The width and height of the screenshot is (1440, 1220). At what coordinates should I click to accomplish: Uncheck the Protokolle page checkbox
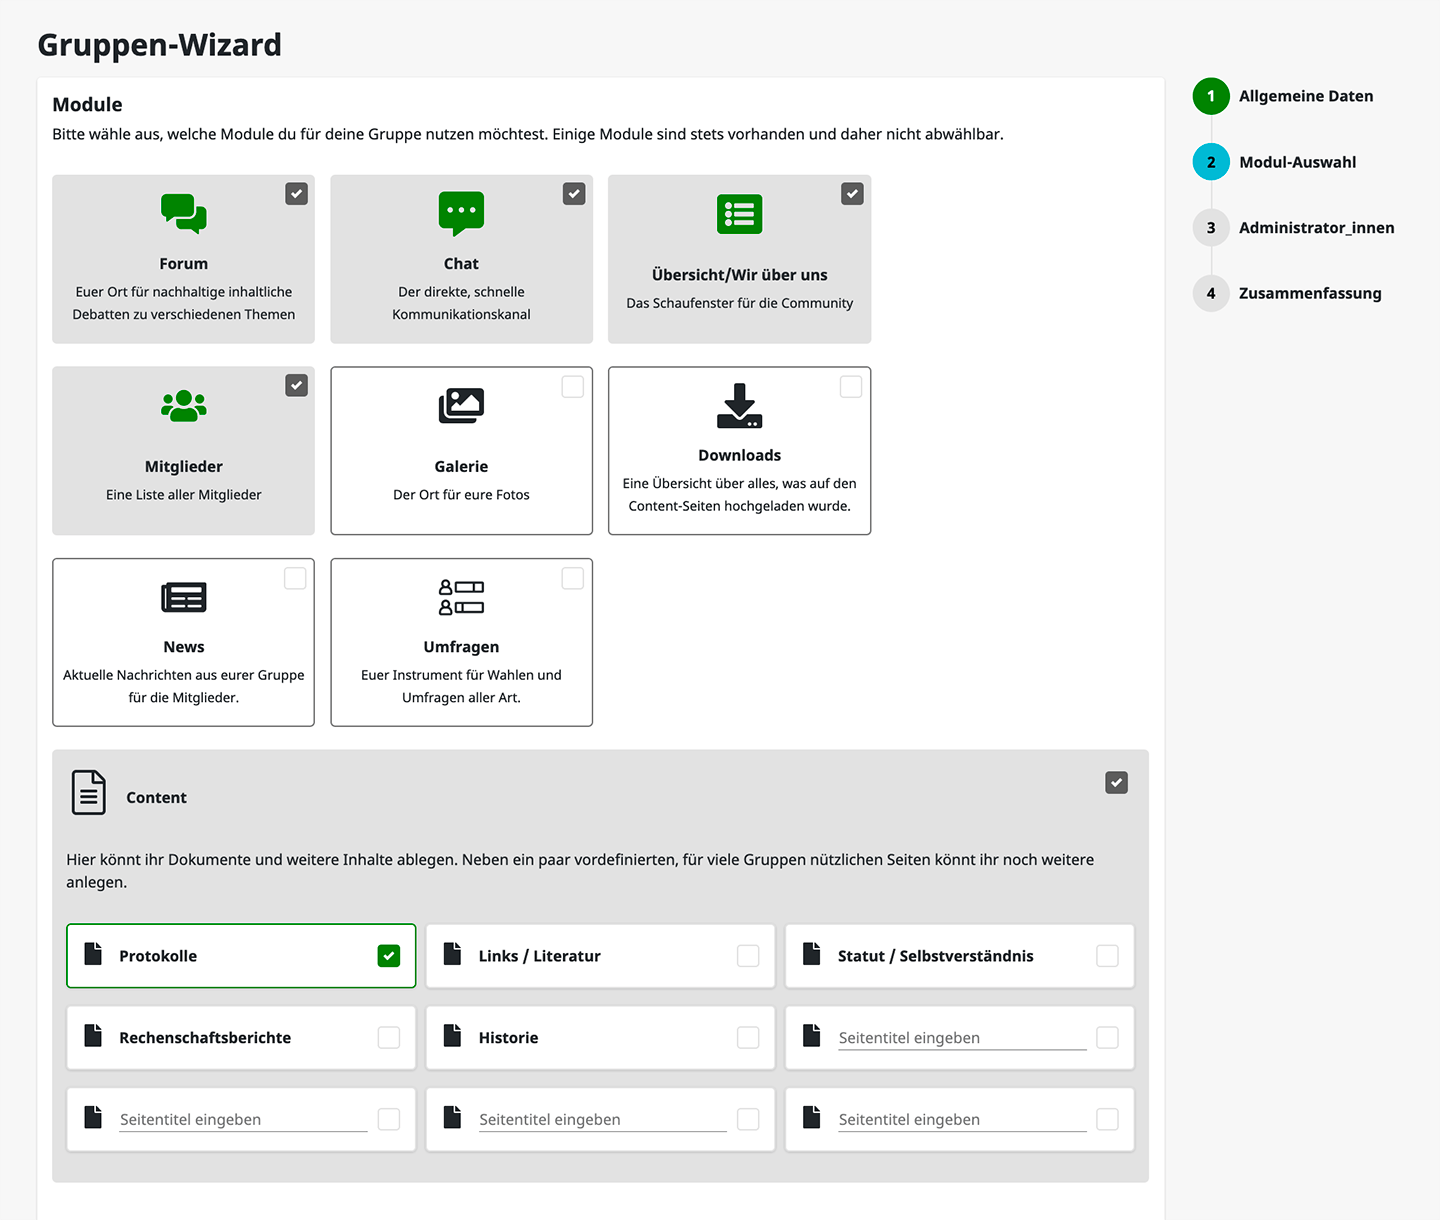click(x=388, y=956)
